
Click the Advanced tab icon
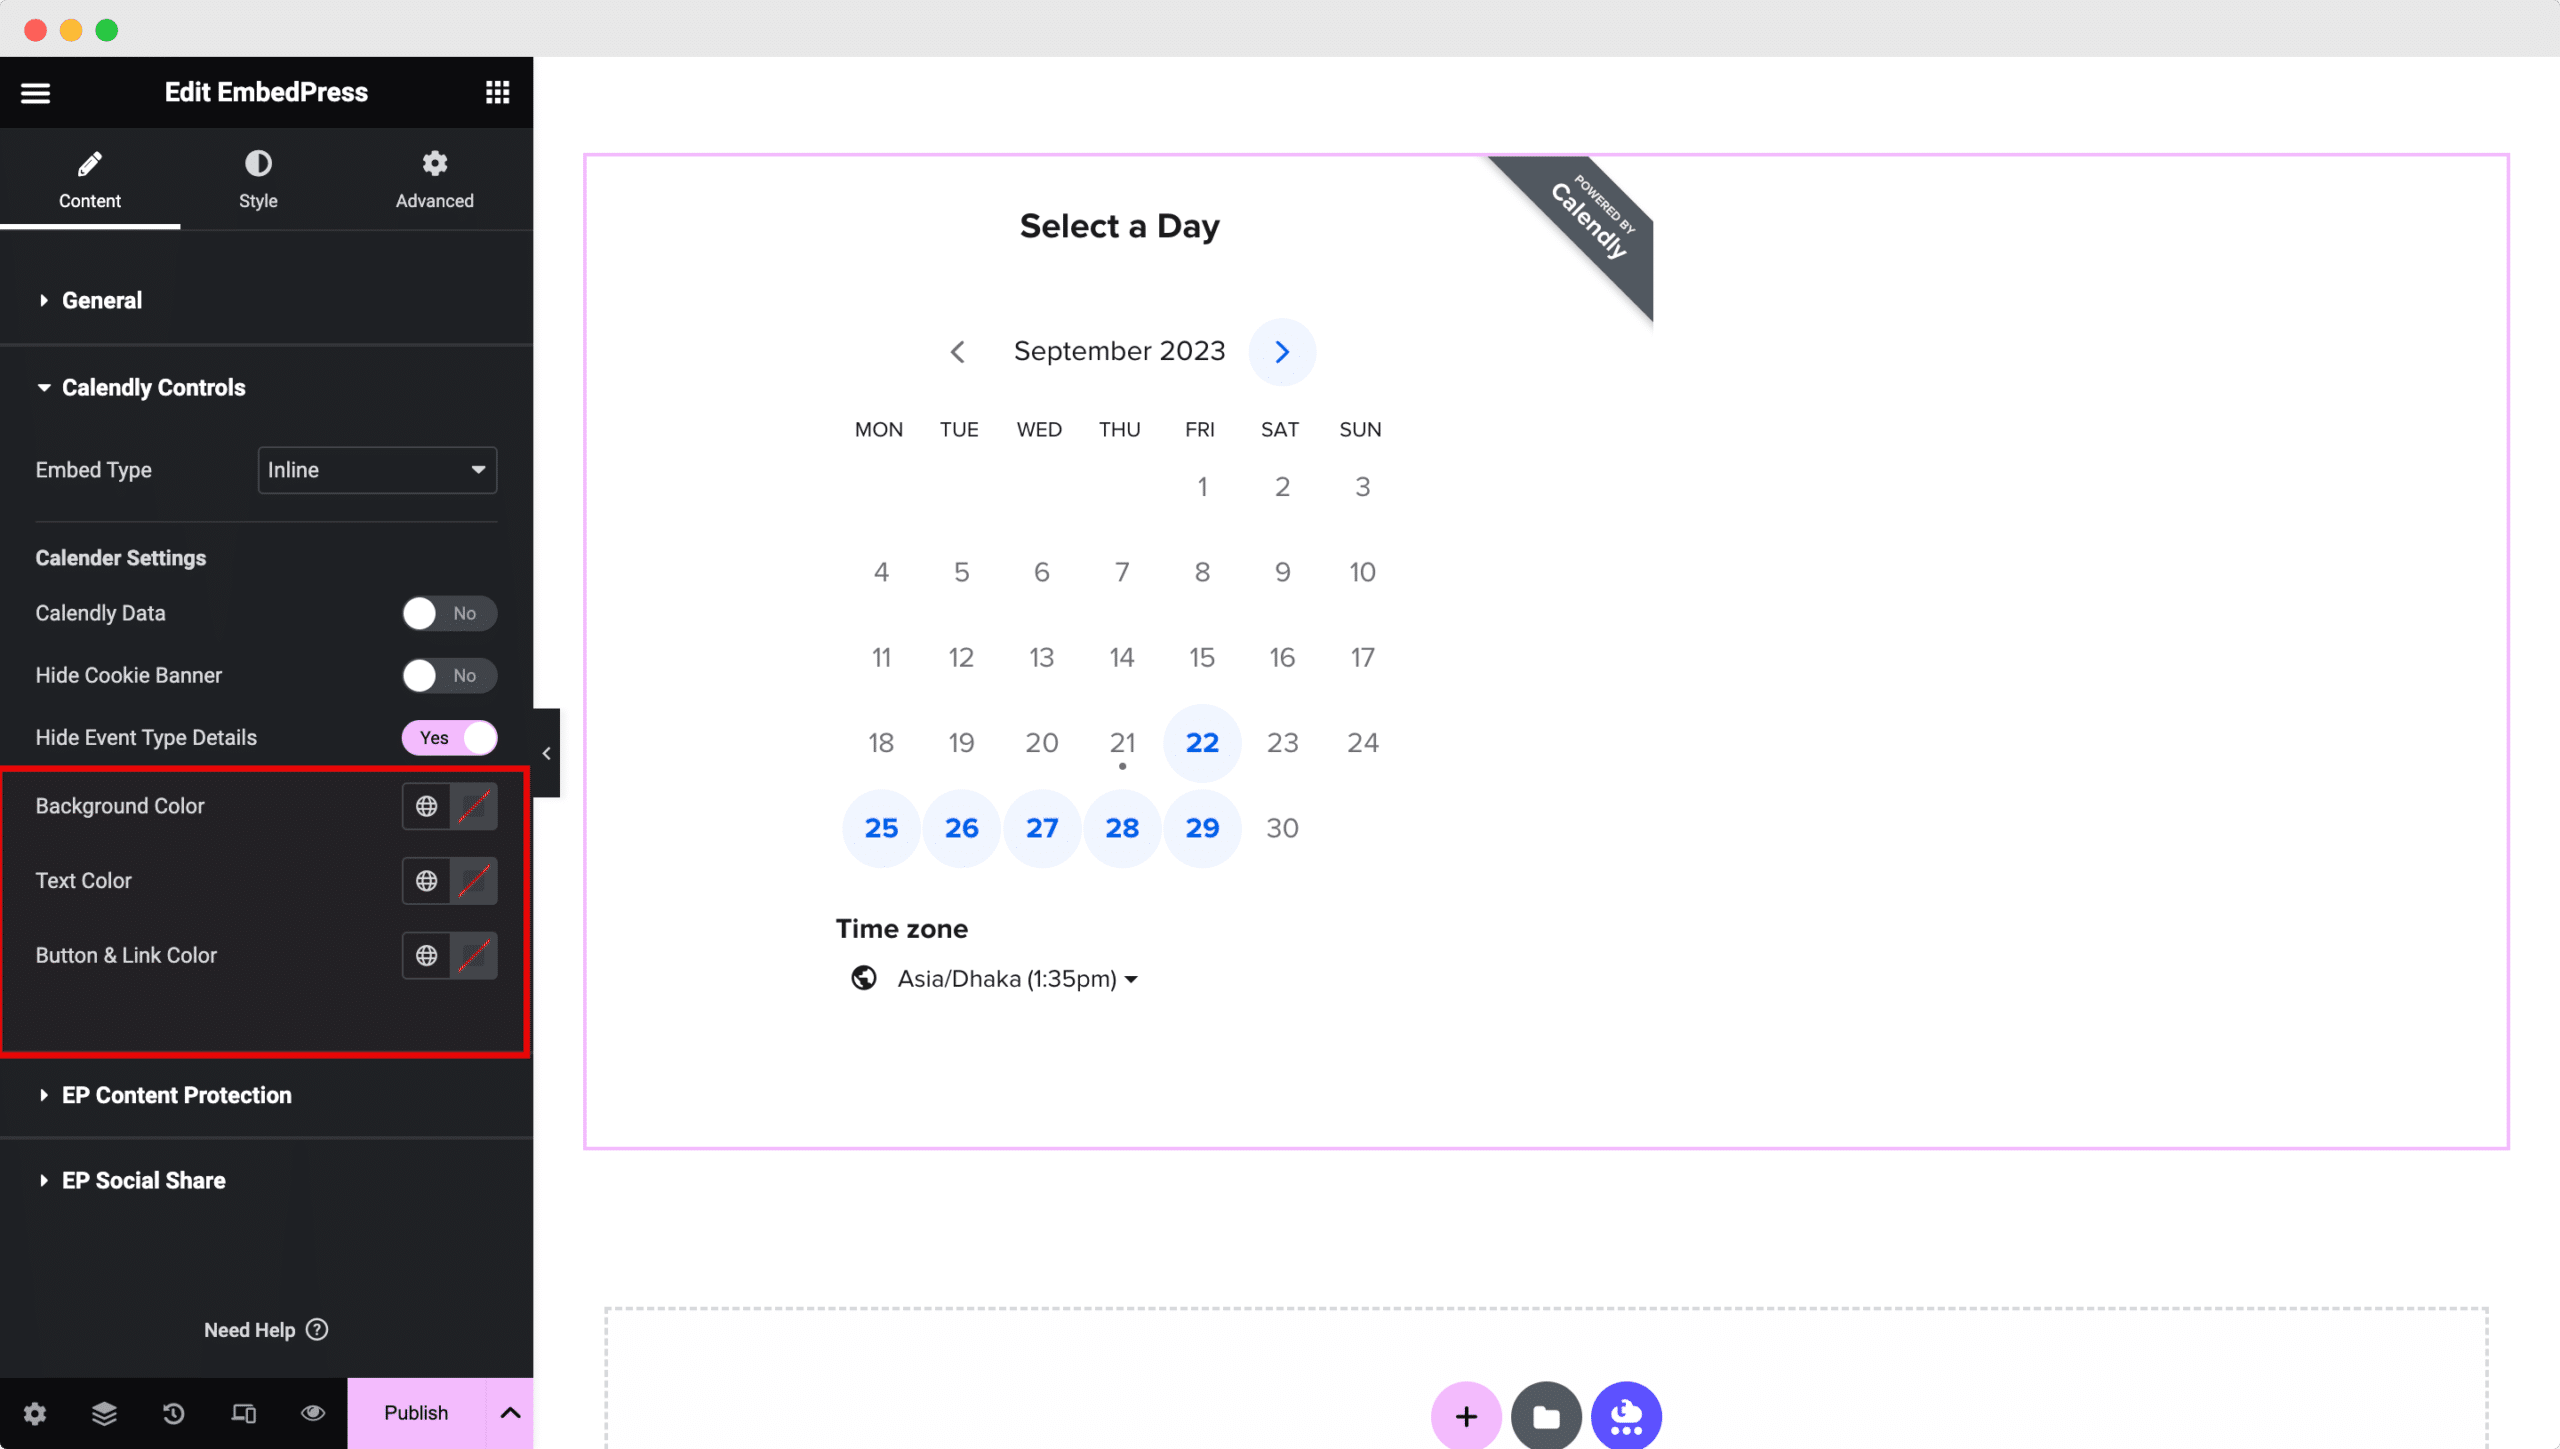(434, 164)
